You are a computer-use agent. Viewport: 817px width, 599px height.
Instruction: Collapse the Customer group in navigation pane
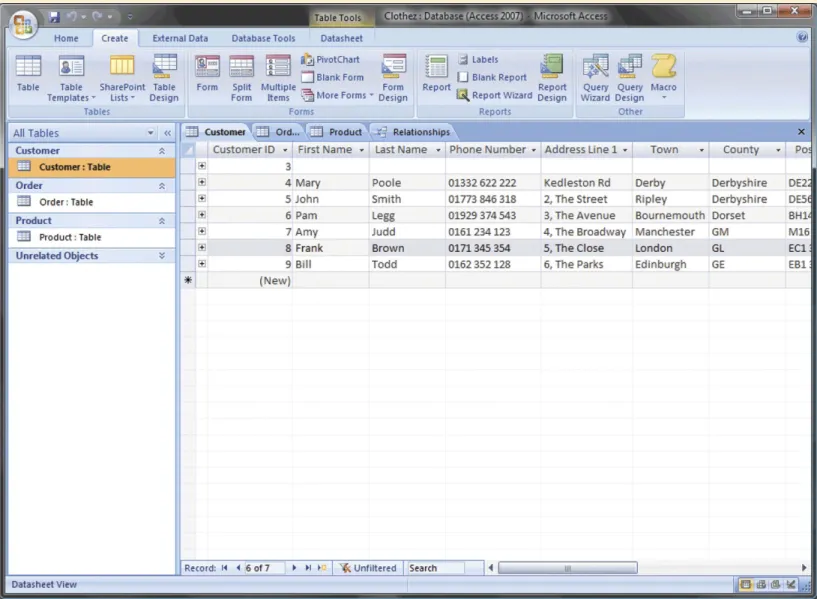162,151
